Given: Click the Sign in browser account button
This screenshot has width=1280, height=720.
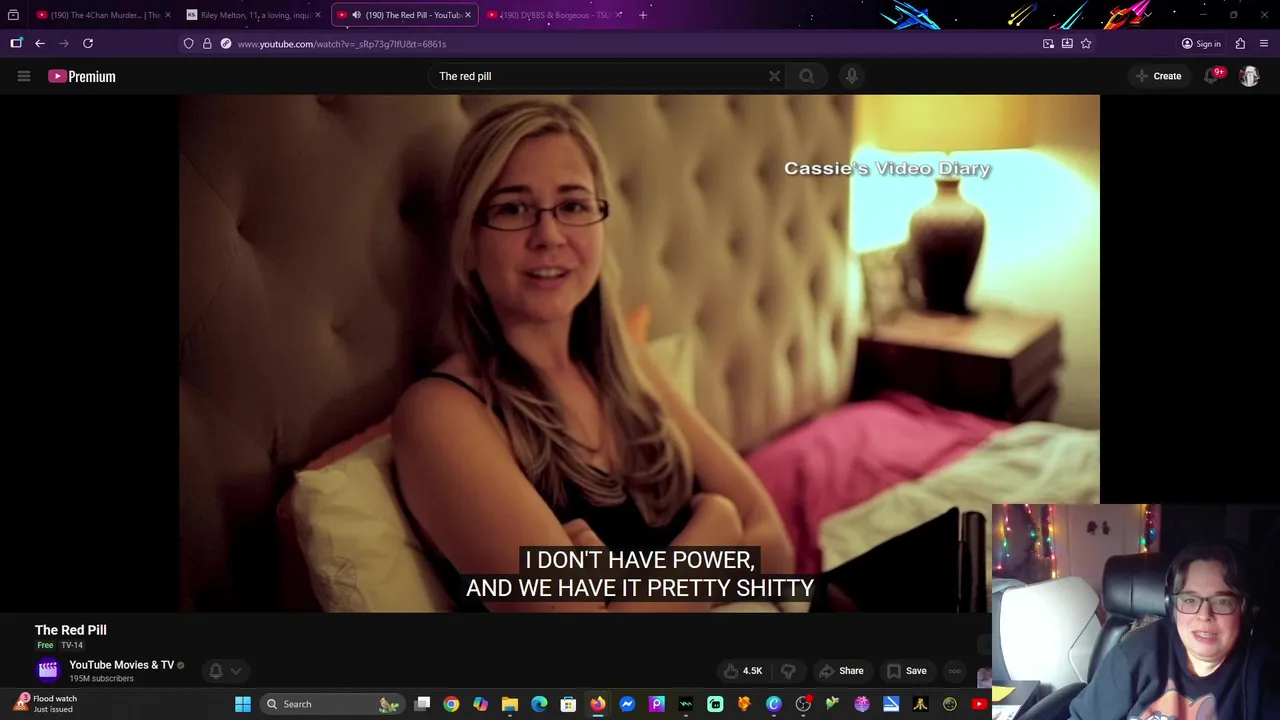Looking at the screenshot, I should tap(1201, 44).
